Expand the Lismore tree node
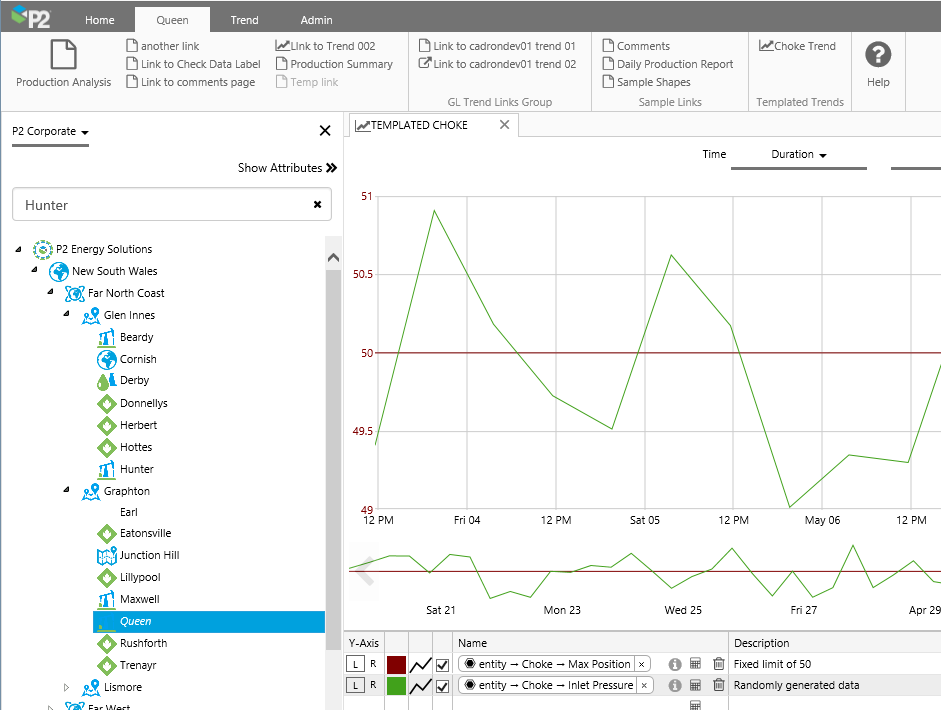This screenshot has height=710, width=941. tap(67, 688)
